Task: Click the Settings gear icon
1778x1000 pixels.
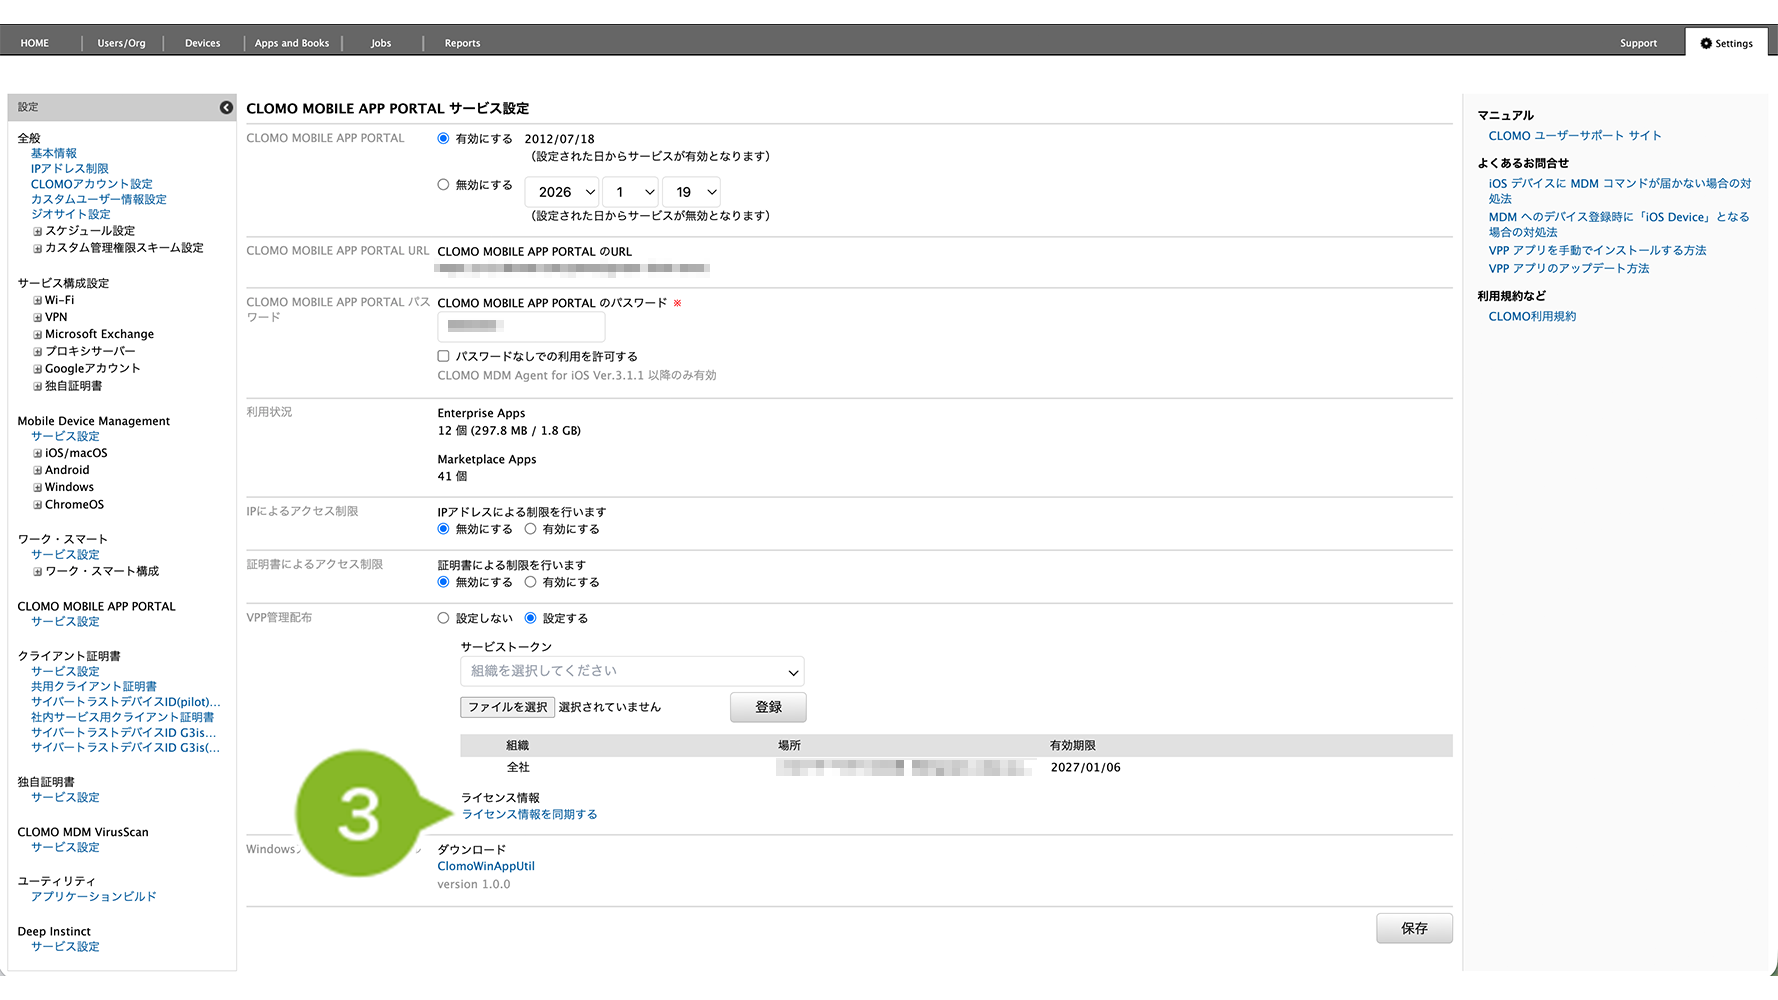Action: pos(1706,43)
